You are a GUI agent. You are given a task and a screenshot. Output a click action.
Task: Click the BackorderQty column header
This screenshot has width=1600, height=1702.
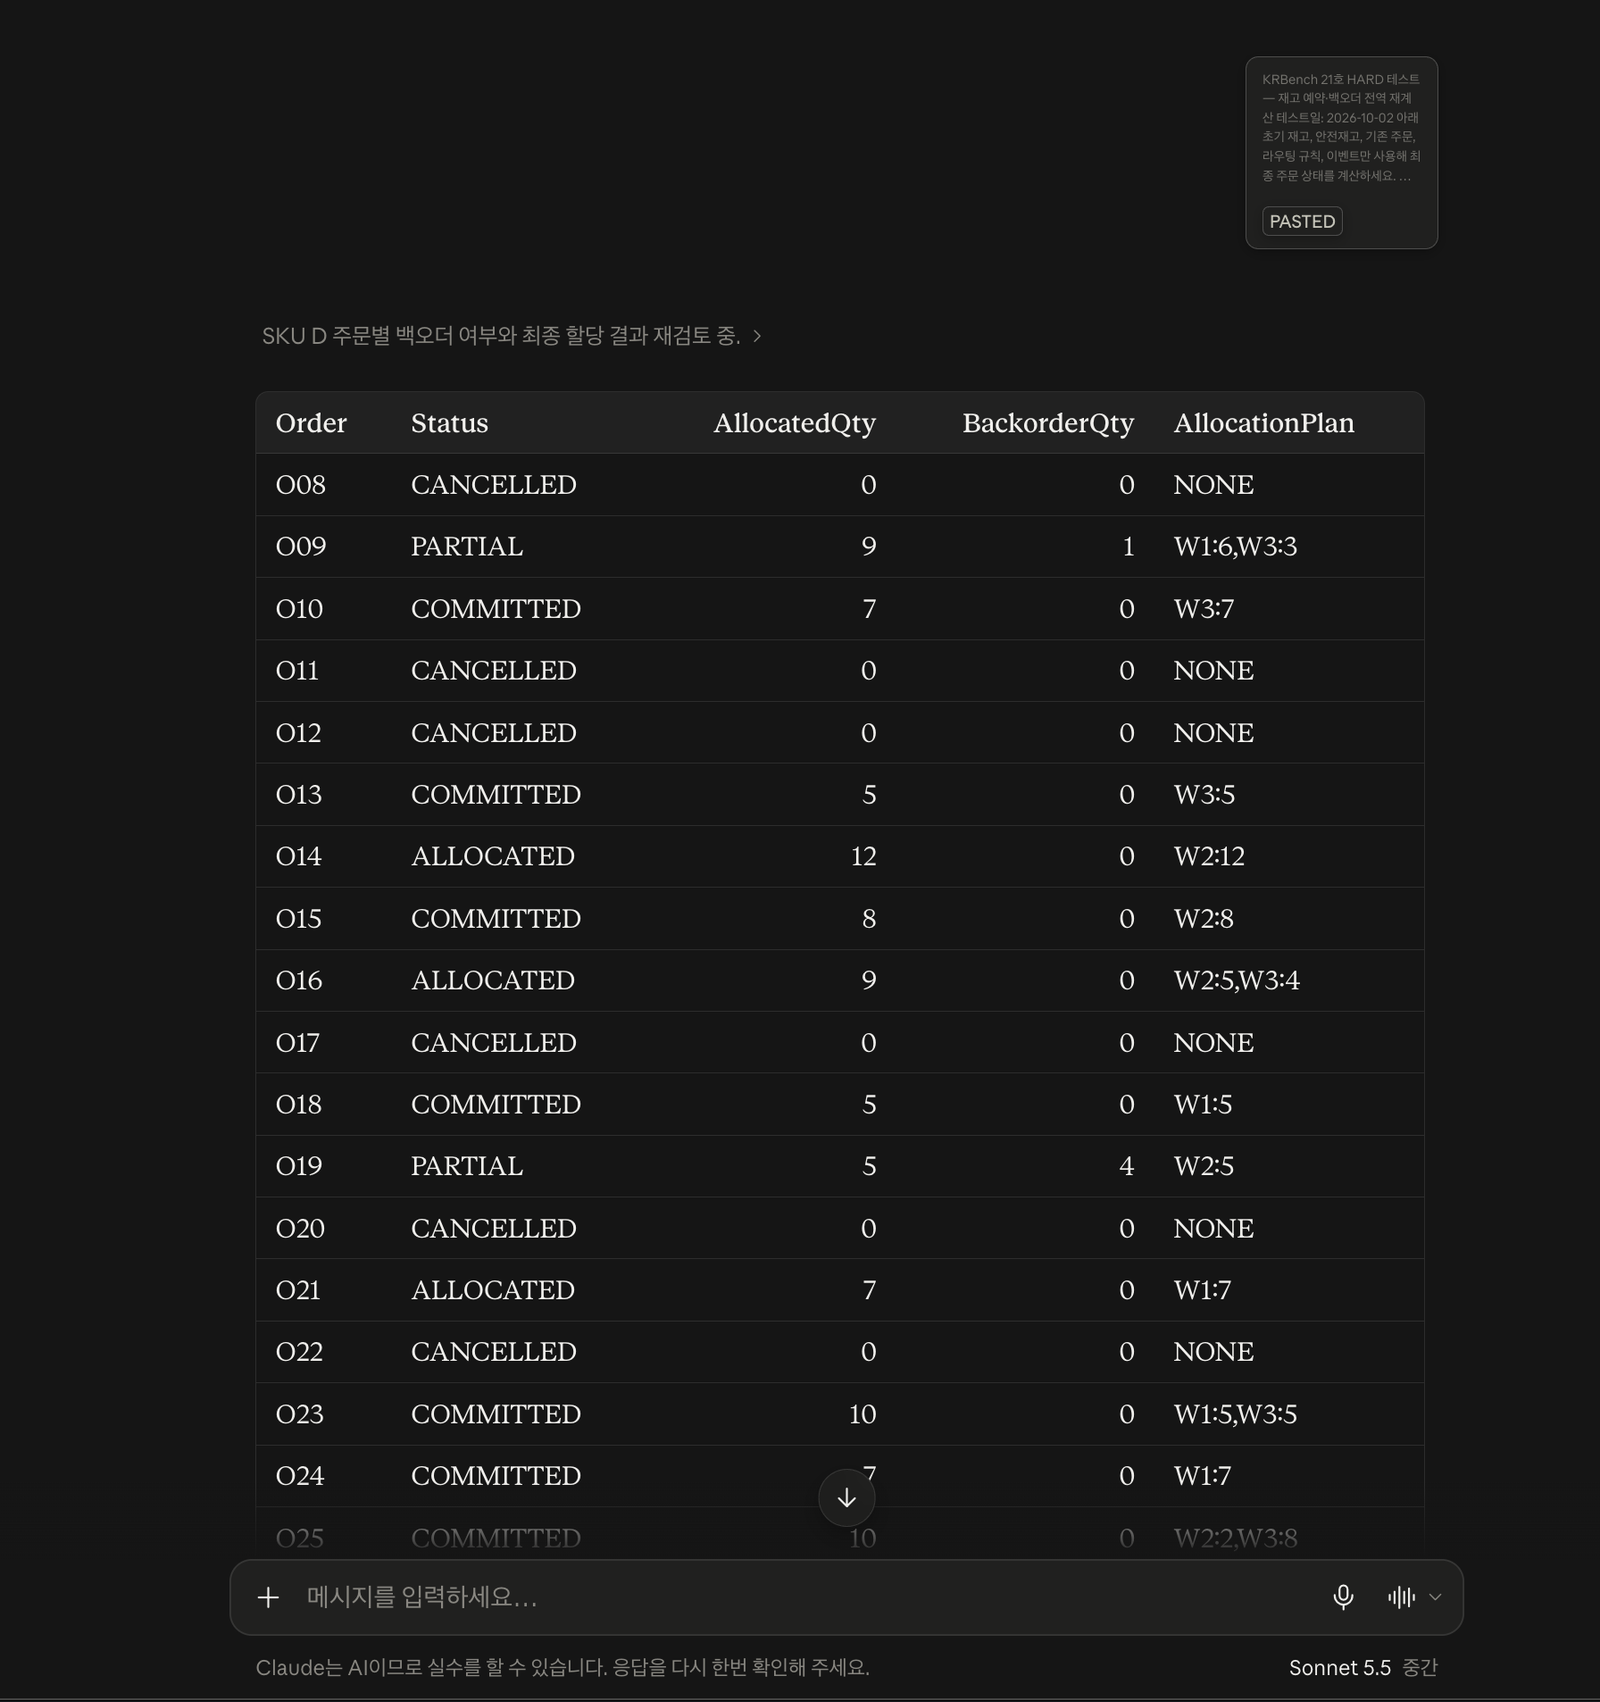(1048, 423)
